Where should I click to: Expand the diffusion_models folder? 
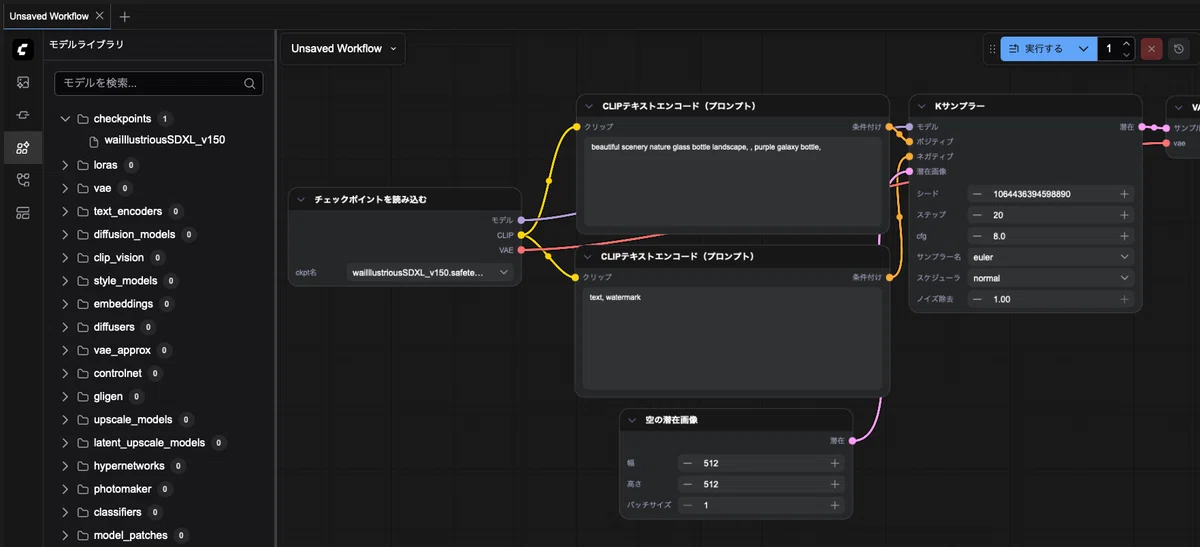[66, 234]
